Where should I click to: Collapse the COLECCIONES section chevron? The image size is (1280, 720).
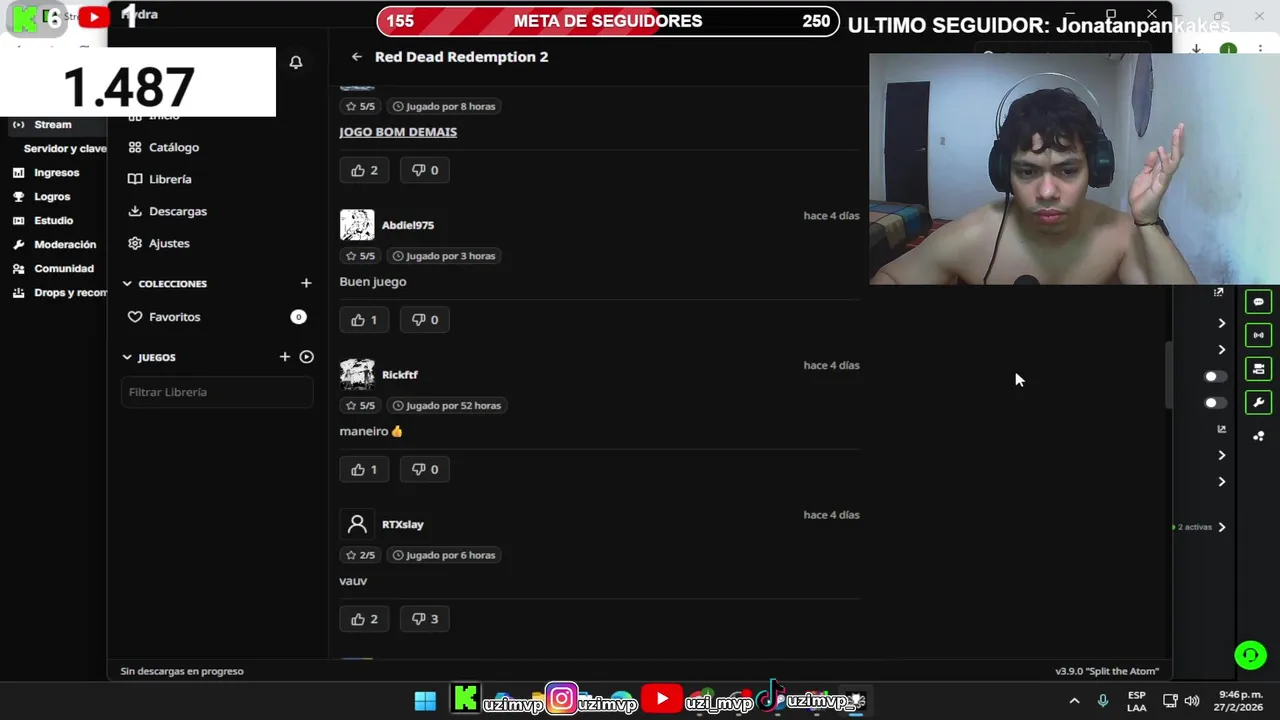click(127, 284)
